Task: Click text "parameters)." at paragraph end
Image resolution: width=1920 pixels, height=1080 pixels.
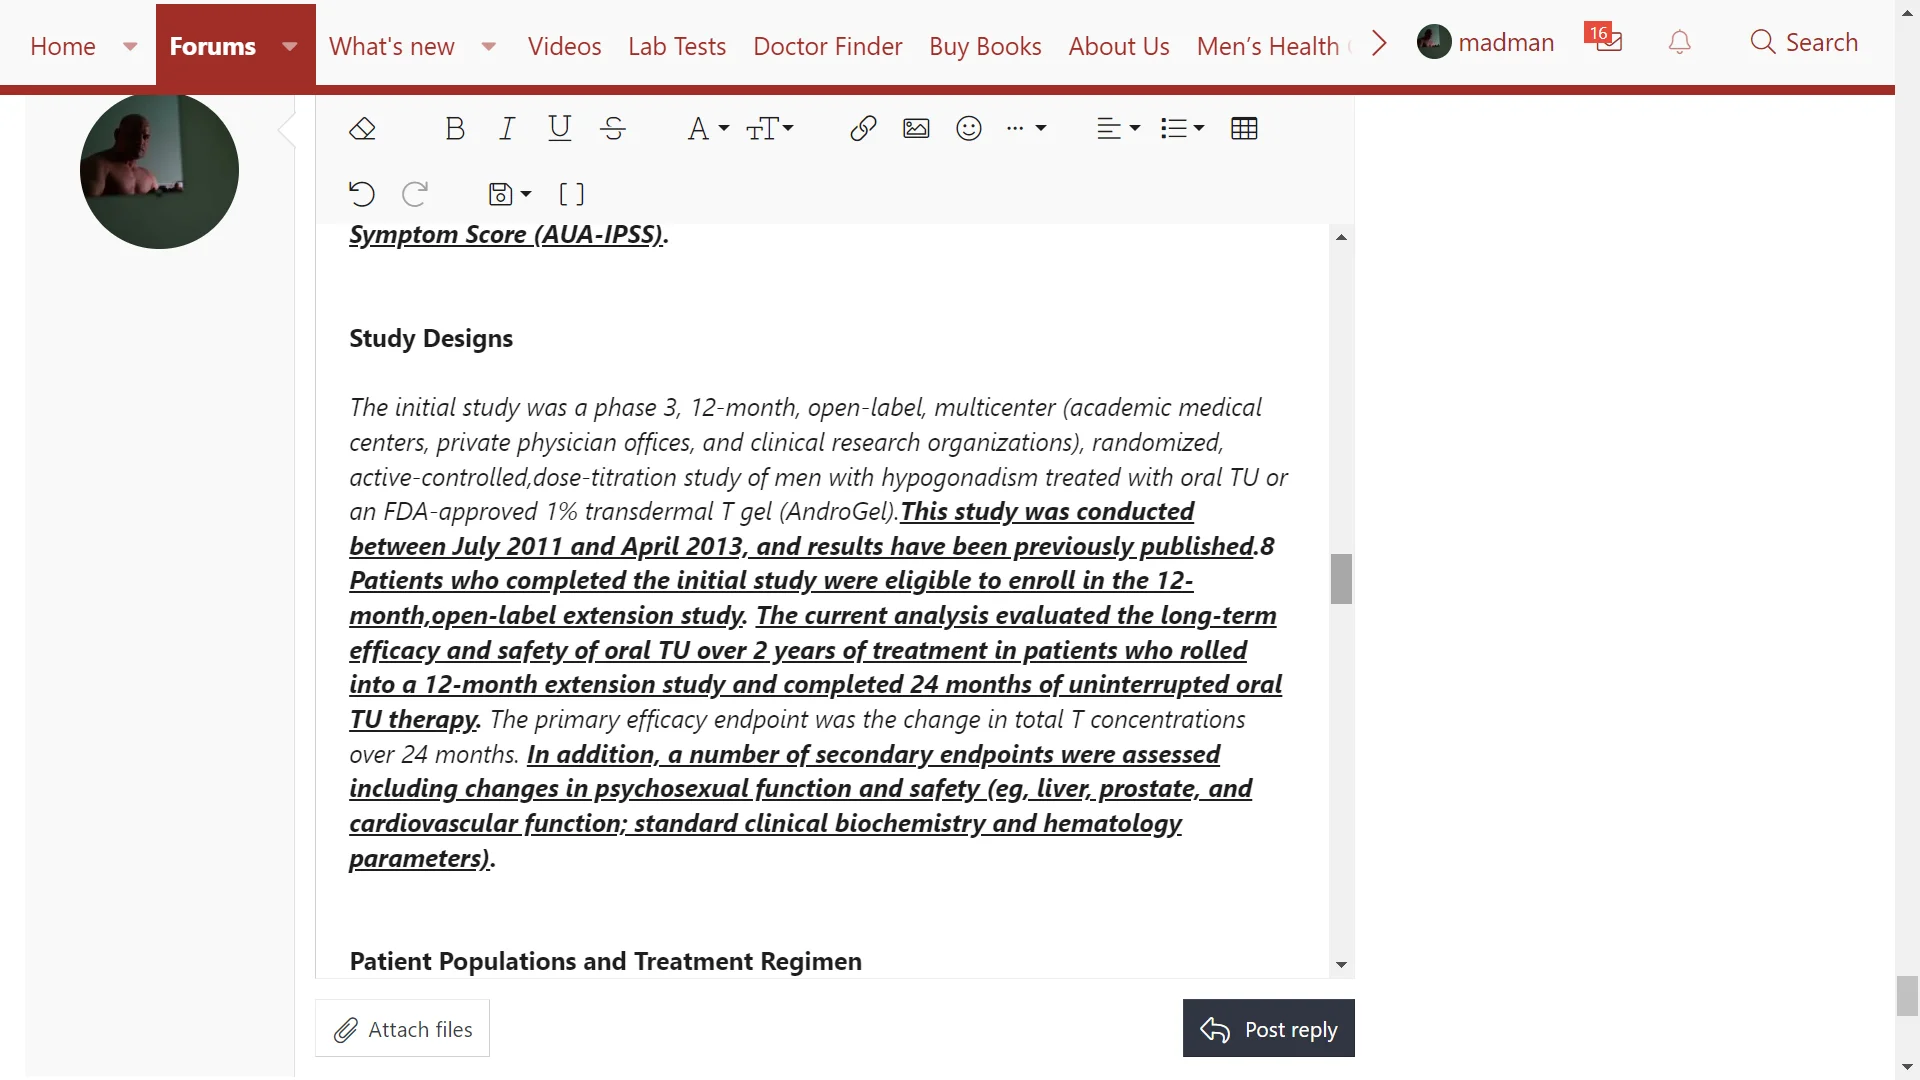Action: (422, 858)
